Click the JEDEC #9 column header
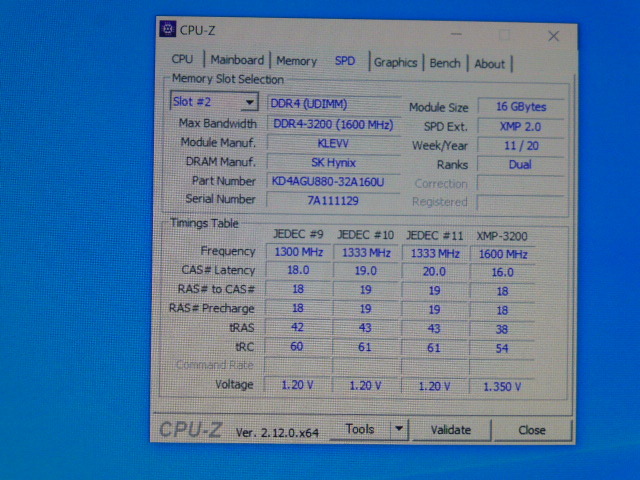Viewport: 640px width, 480px height. pyautogui.click(x=298, y=234)
